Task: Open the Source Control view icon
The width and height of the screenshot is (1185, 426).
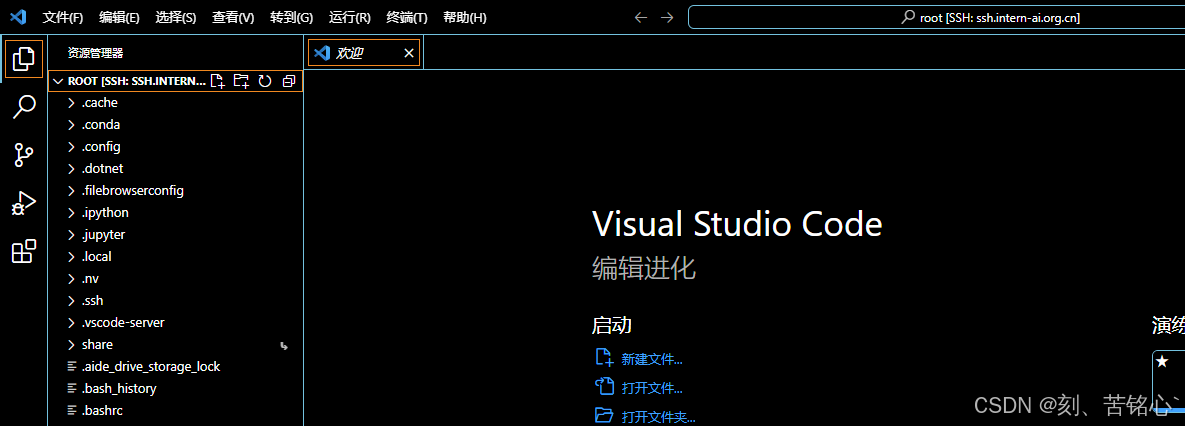Action: click(23, 156)
